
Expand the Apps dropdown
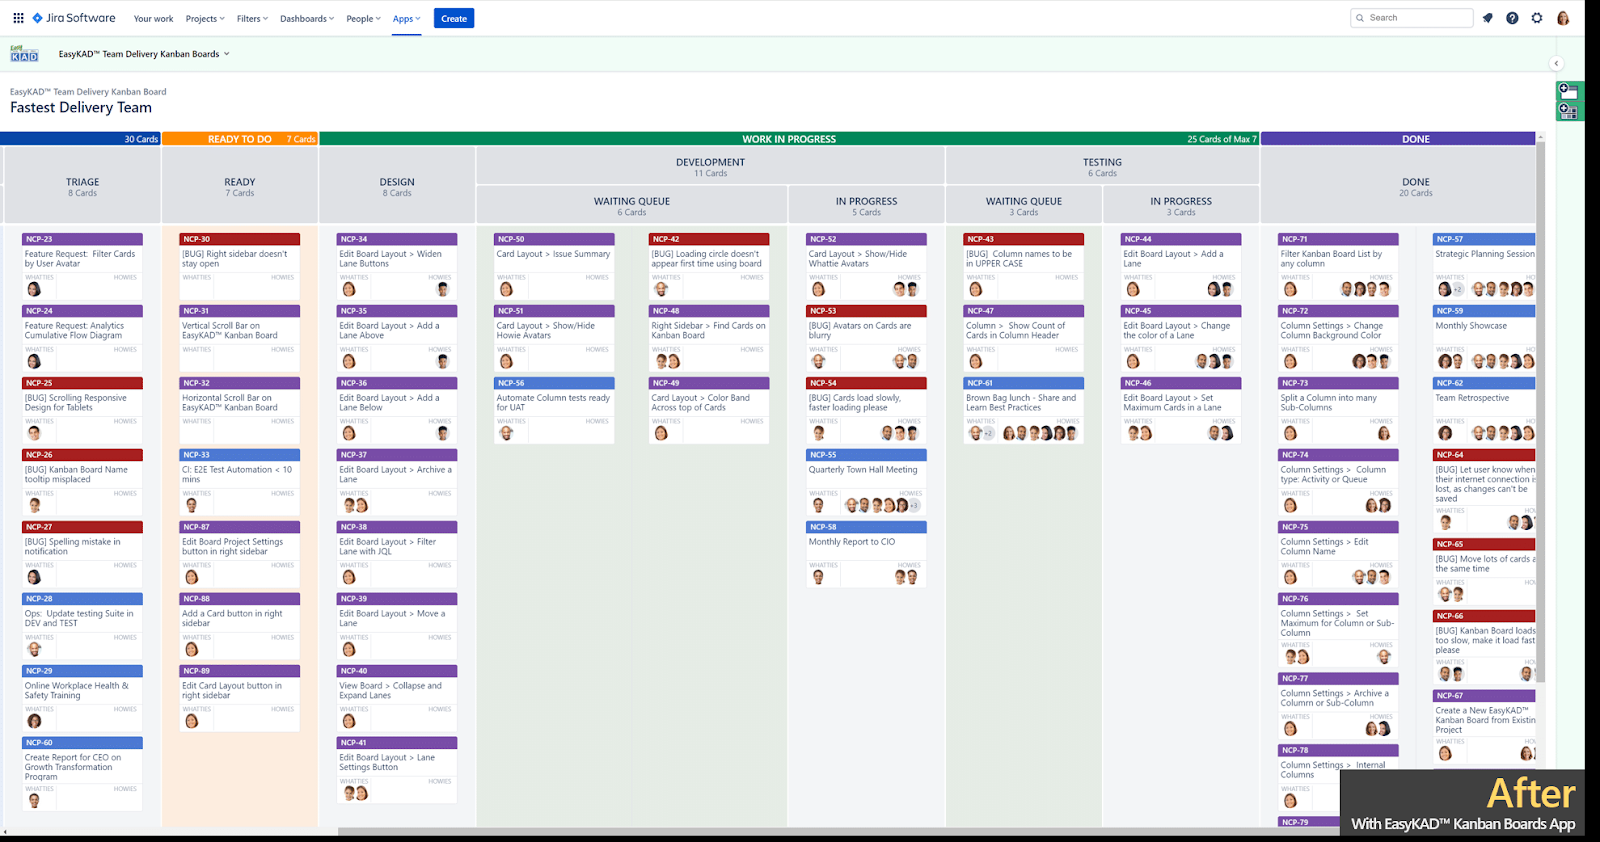click(x=406, y=19)
